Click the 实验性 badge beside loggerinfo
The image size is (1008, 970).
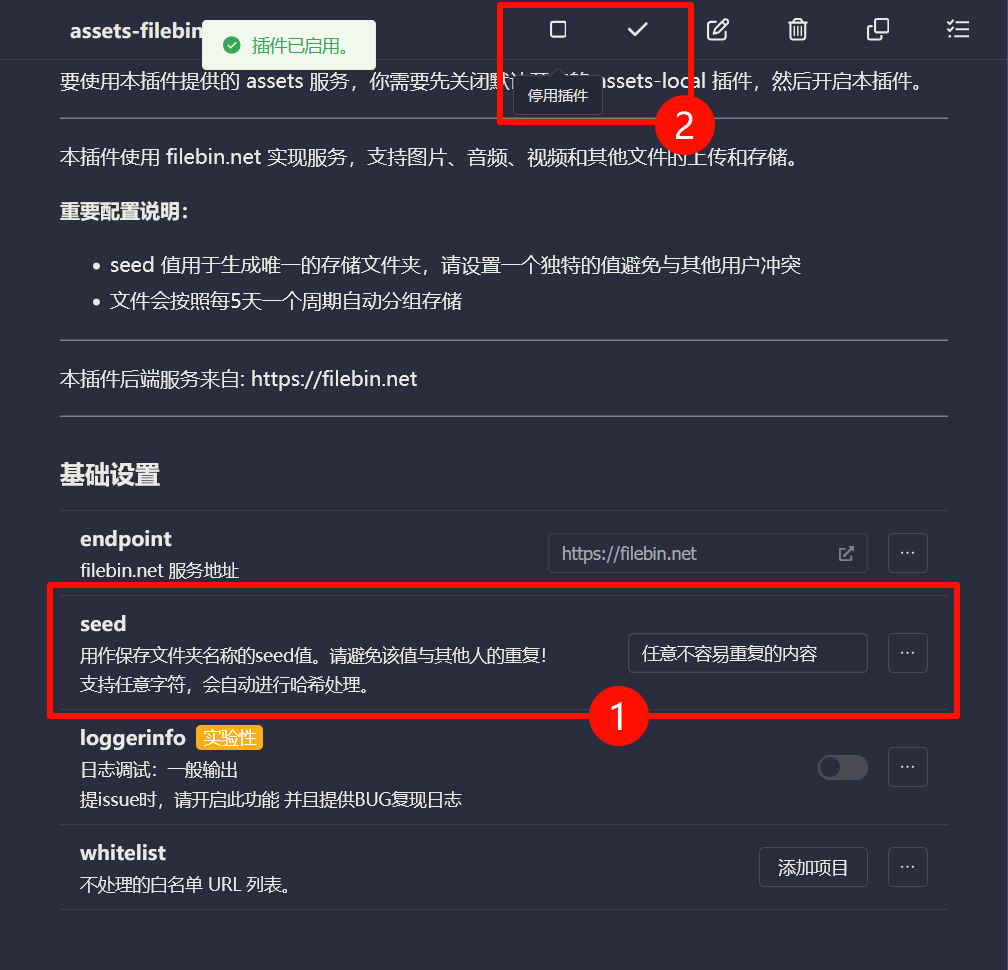230,738
